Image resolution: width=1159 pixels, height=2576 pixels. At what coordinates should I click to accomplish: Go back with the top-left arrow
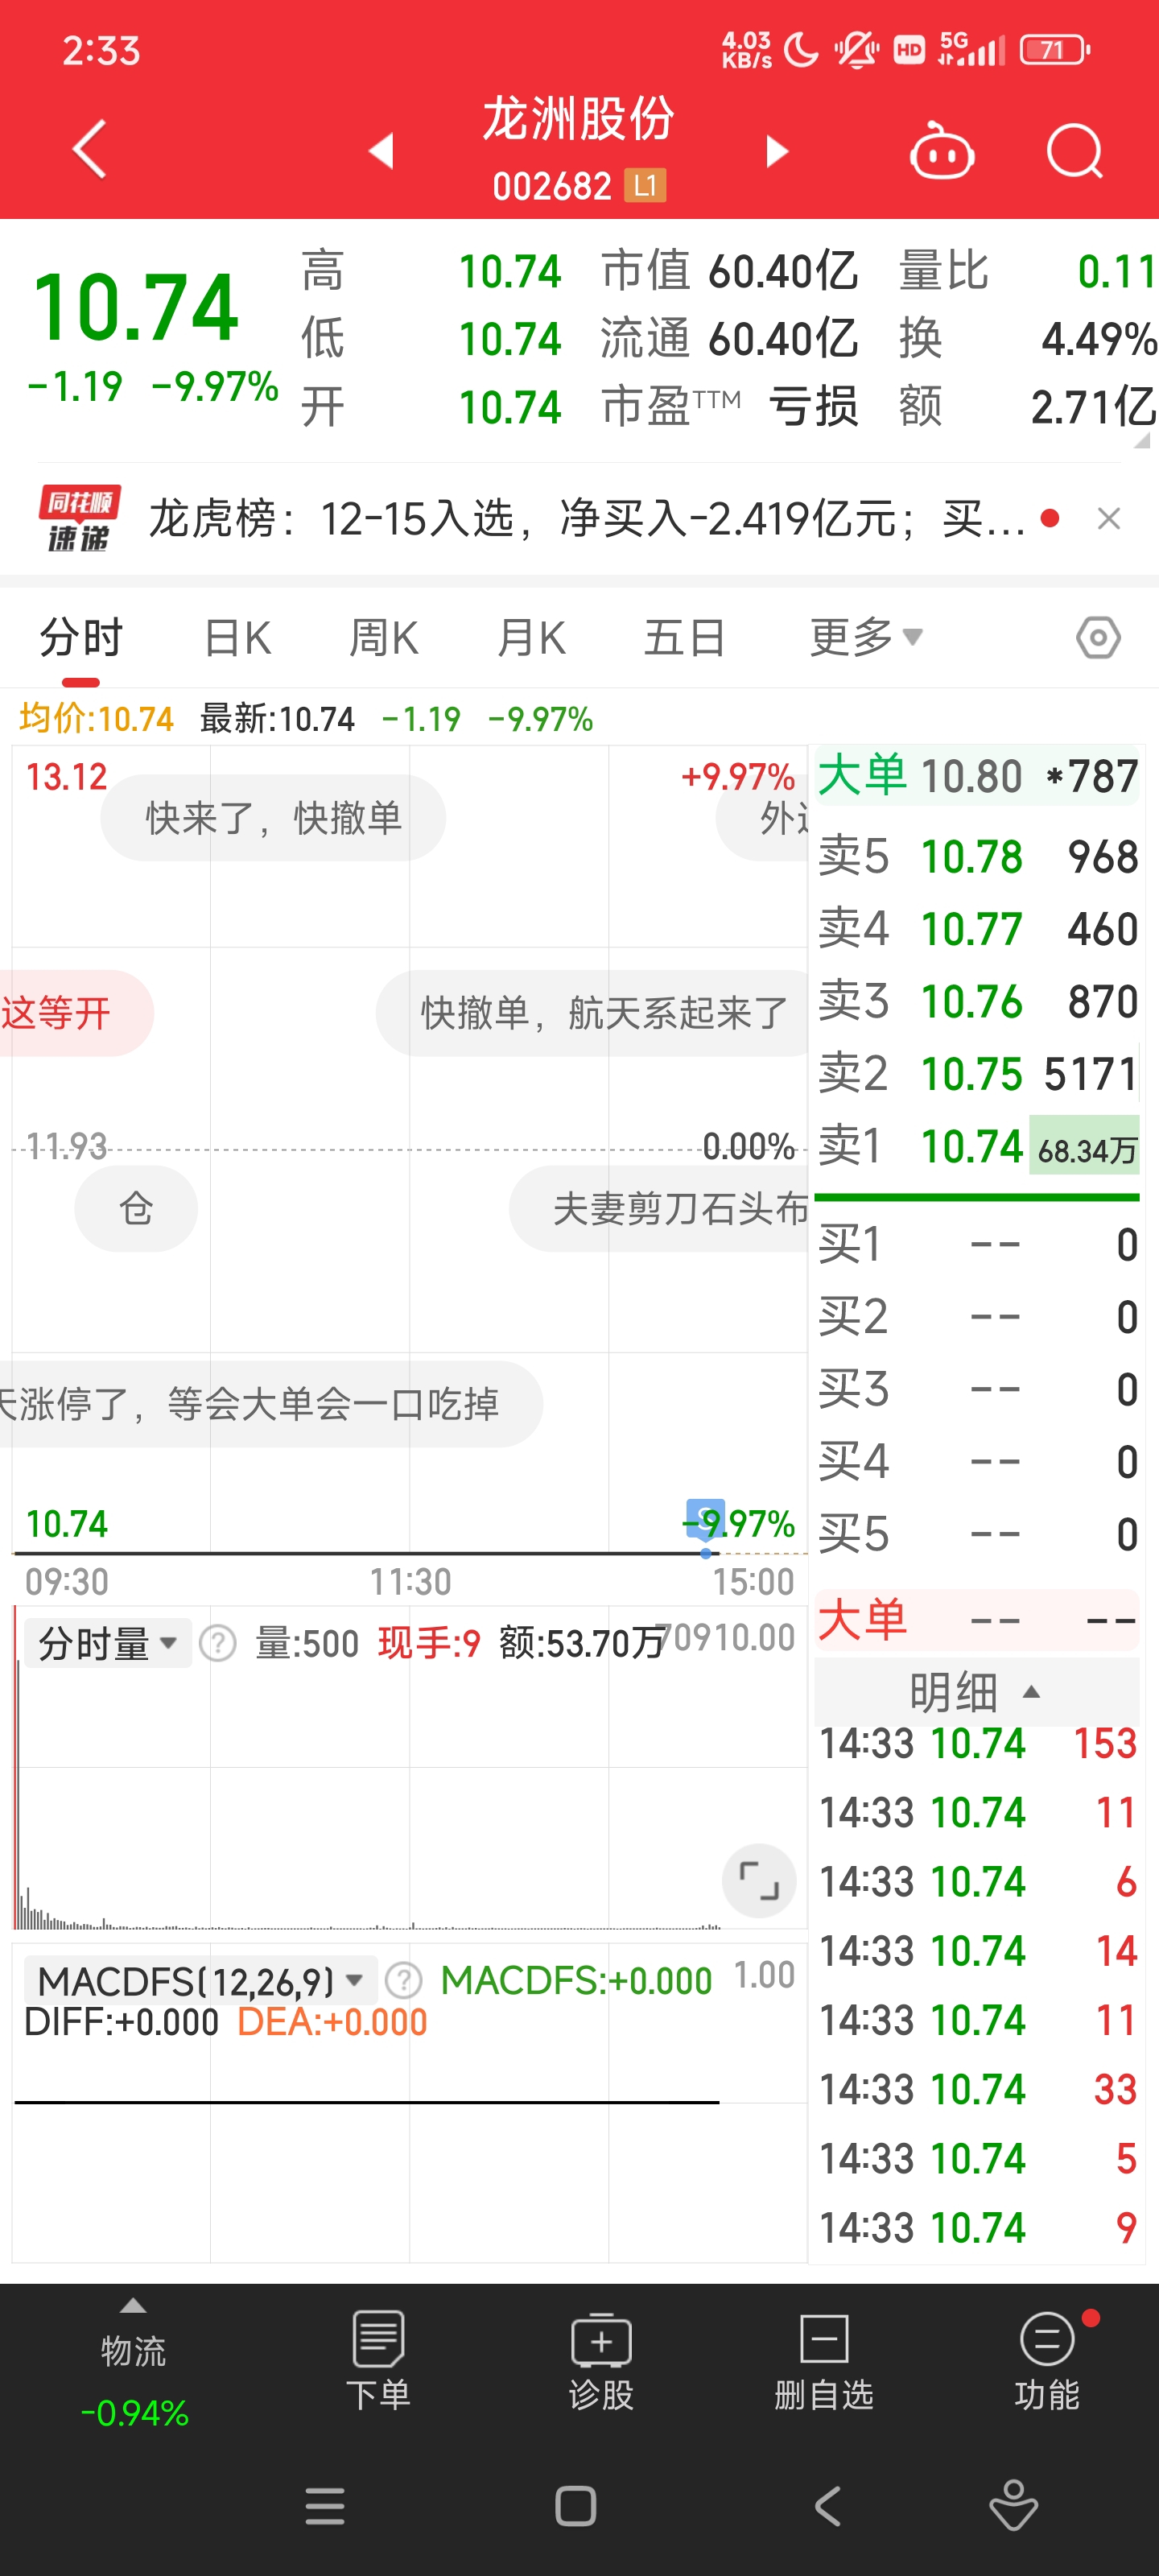click(89, 150)
